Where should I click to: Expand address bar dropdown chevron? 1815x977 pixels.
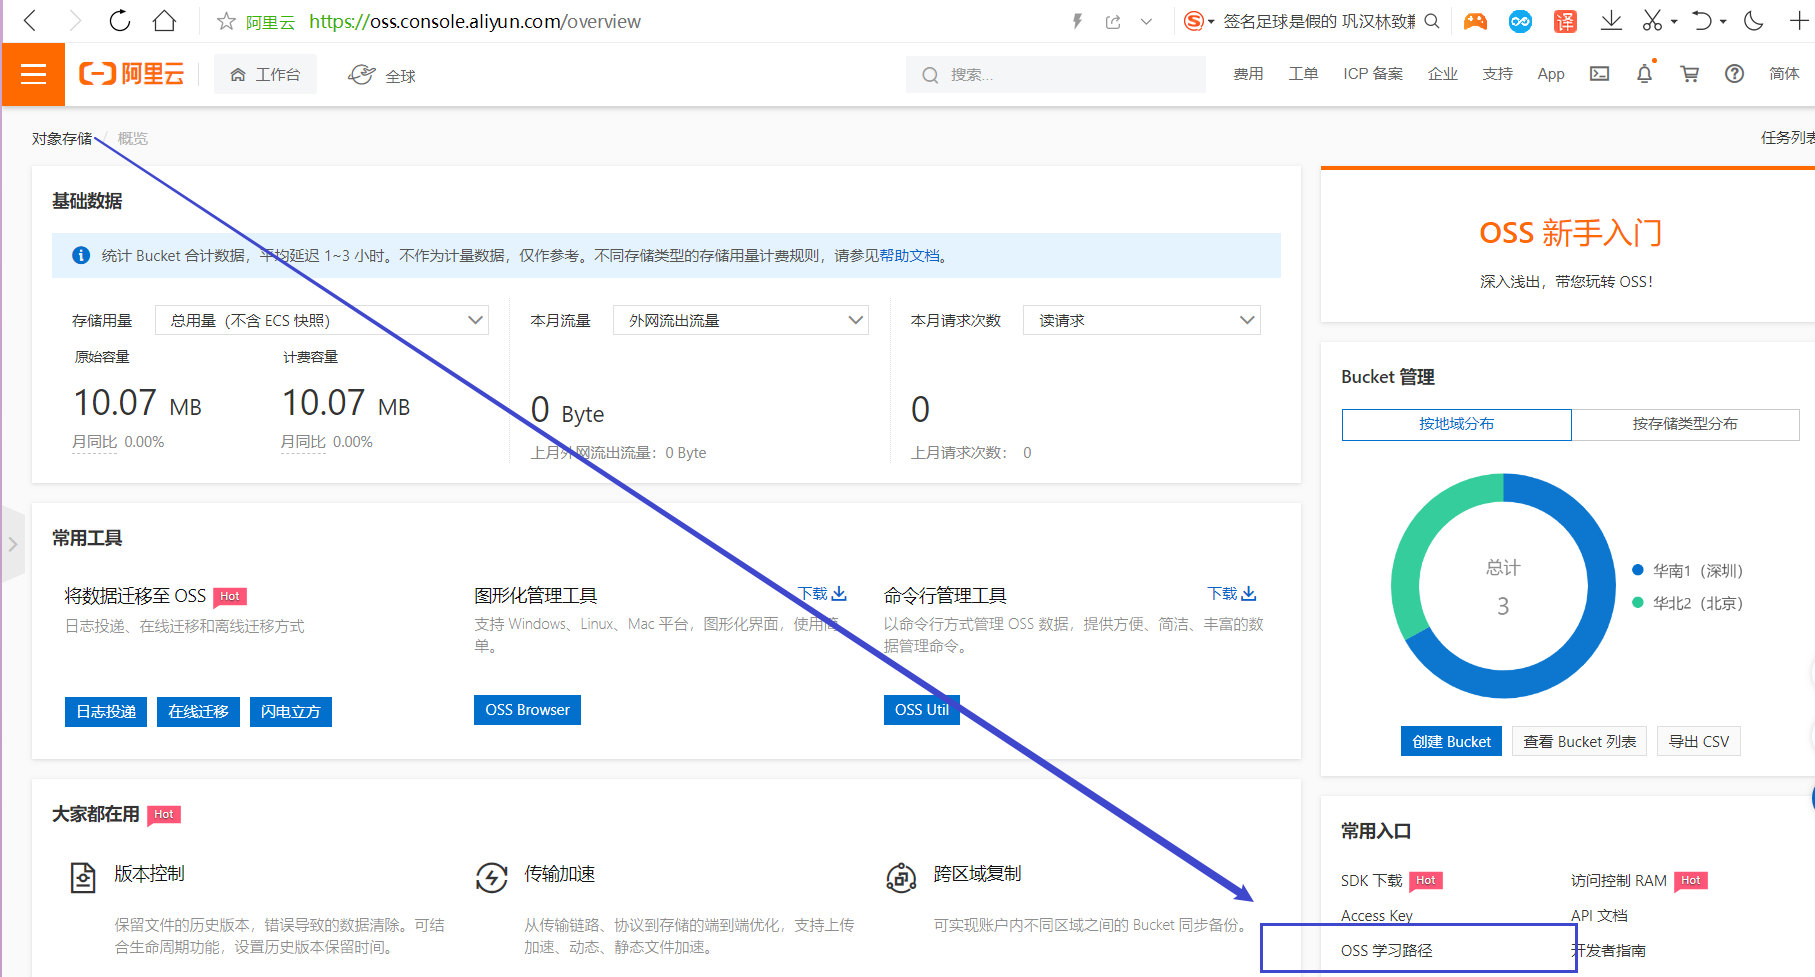click(1146, 21)
